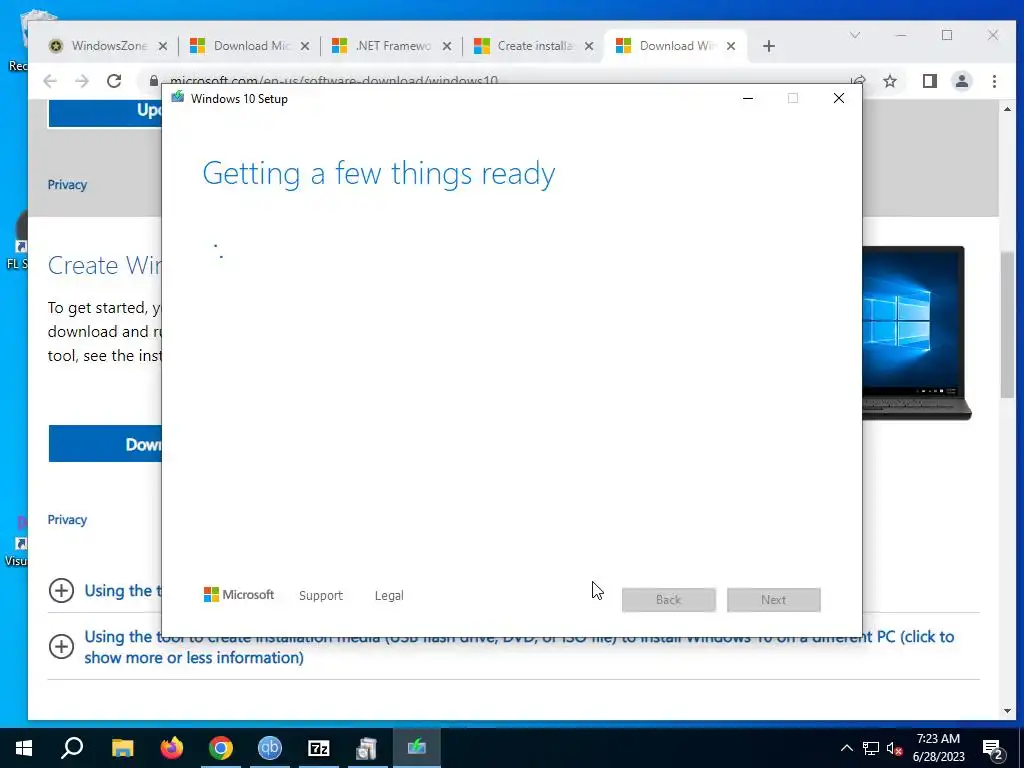Open Chrome side panel icon
Image resolution: width=1024 pixels, height=768 pixels.
point(929,81)
